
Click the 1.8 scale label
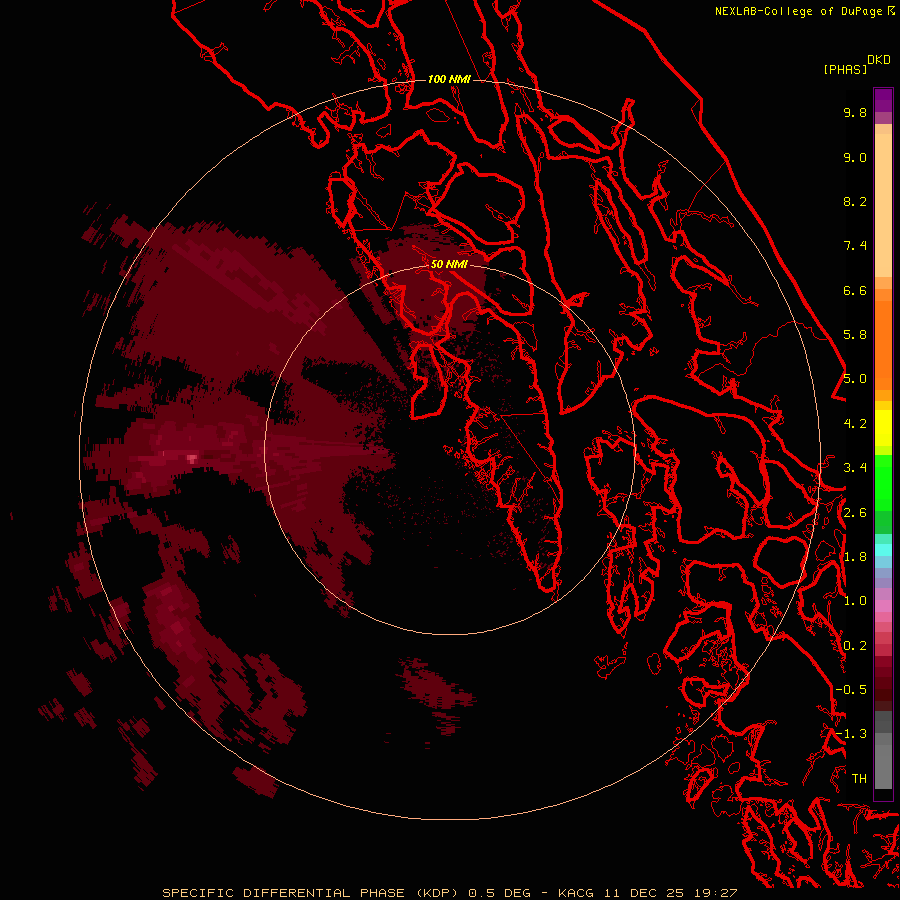tap(855, 557)
